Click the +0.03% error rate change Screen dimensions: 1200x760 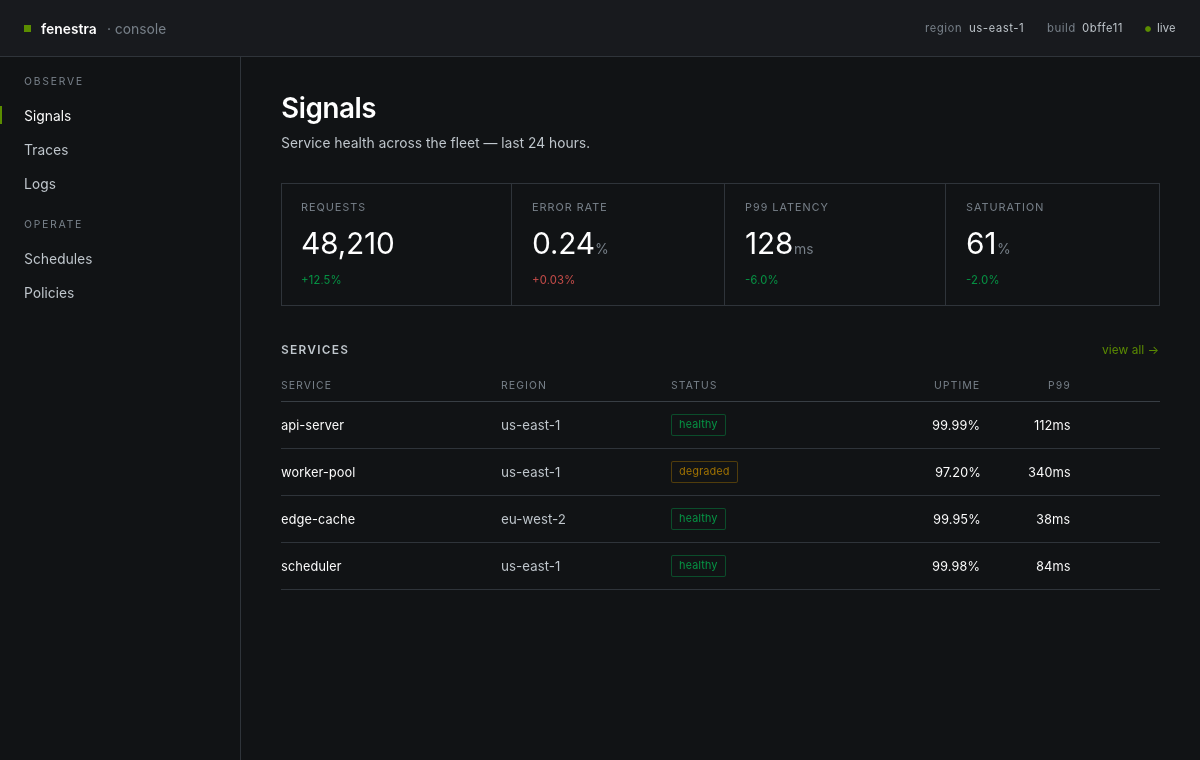pos(553,280)
